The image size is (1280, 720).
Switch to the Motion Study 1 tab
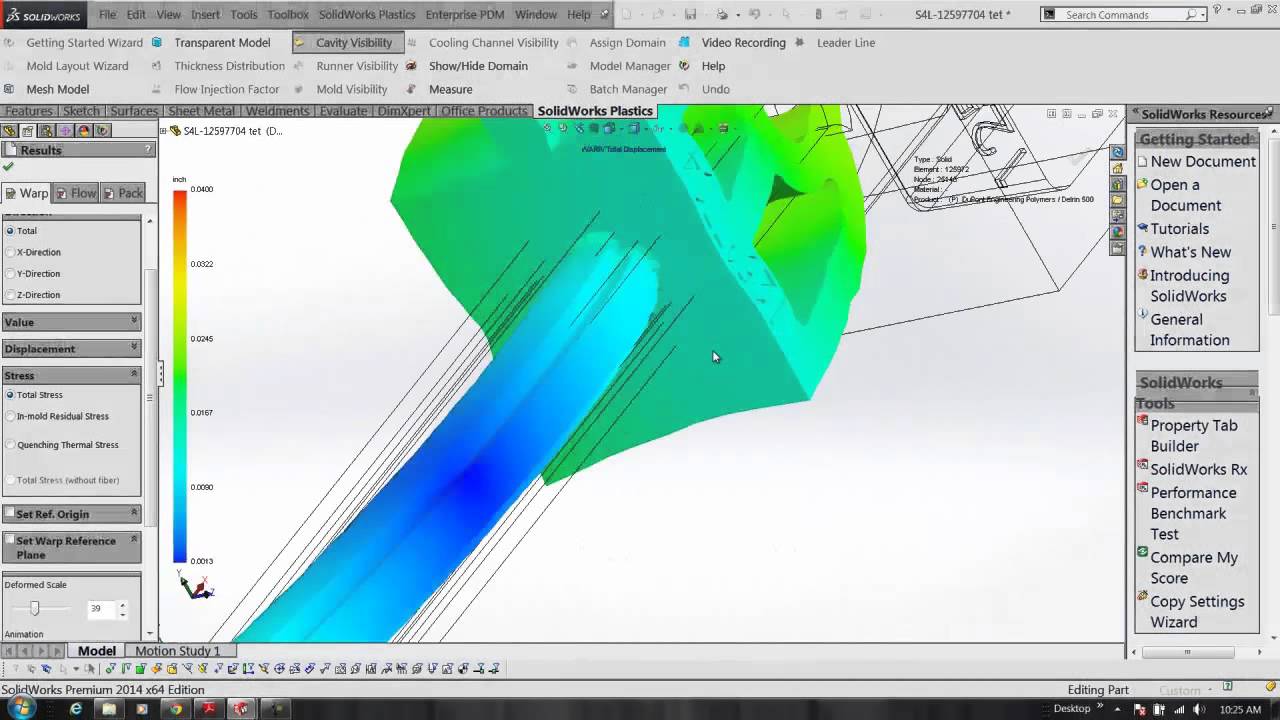pyautogui.click(x=177, y=651)
